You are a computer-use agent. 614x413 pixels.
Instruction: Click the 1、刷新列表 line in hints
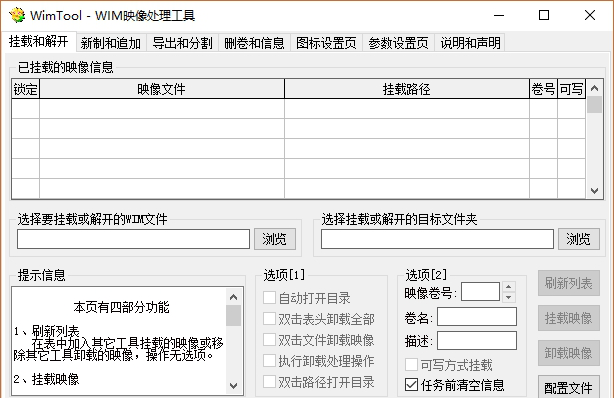pos(47,332)
